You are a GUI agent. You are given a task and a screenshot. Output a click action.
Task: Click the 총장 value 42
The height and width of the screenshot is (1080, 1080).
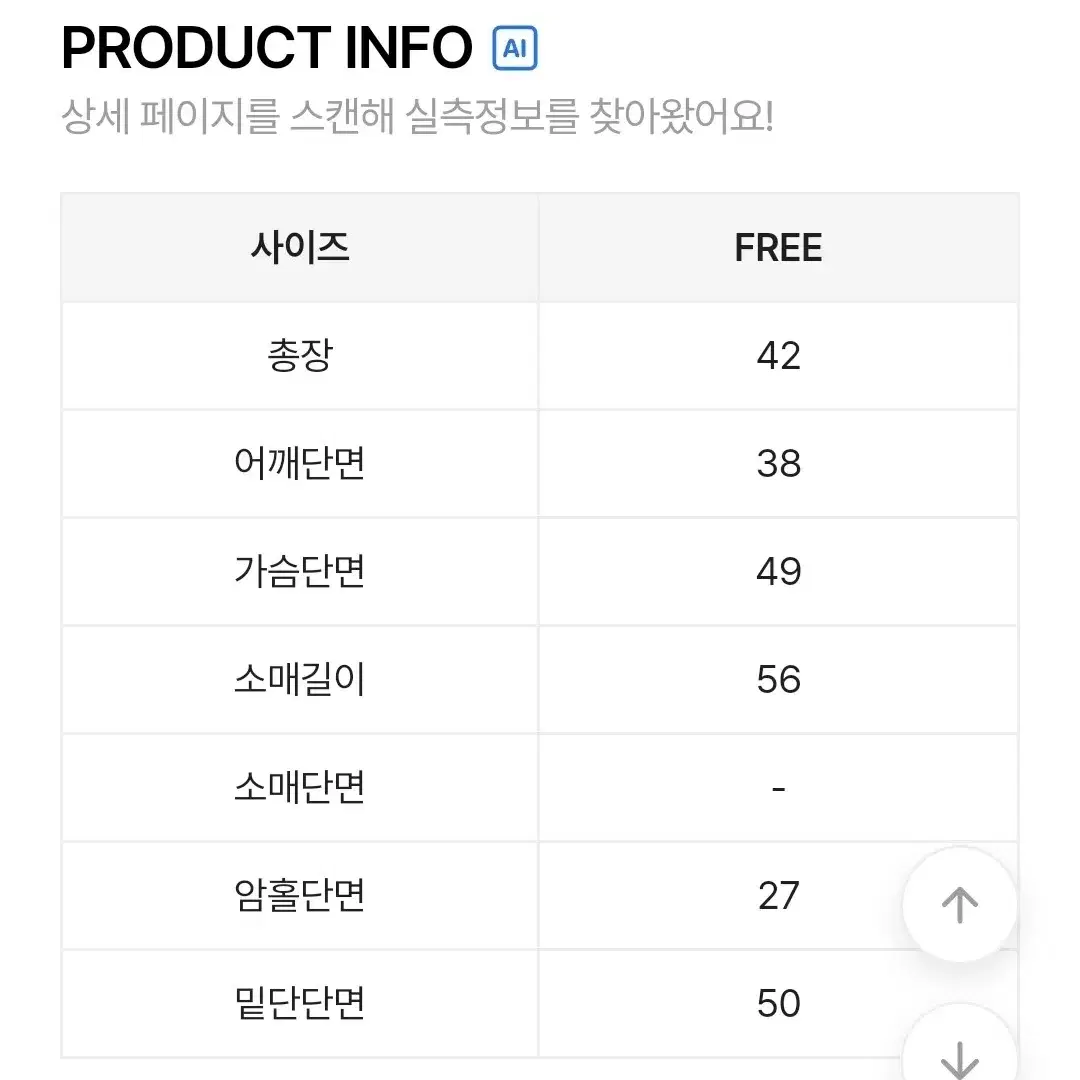(x=778, y=355)
